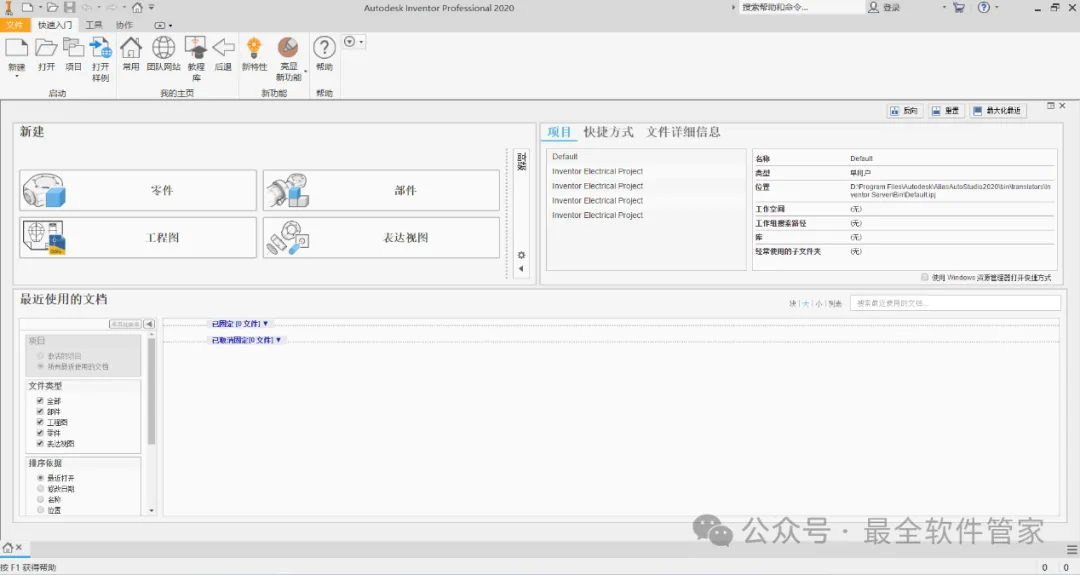Screen dimensions: 1080x575
Task: Toggle the 工程图 file type checkbox
Action: 40,422
